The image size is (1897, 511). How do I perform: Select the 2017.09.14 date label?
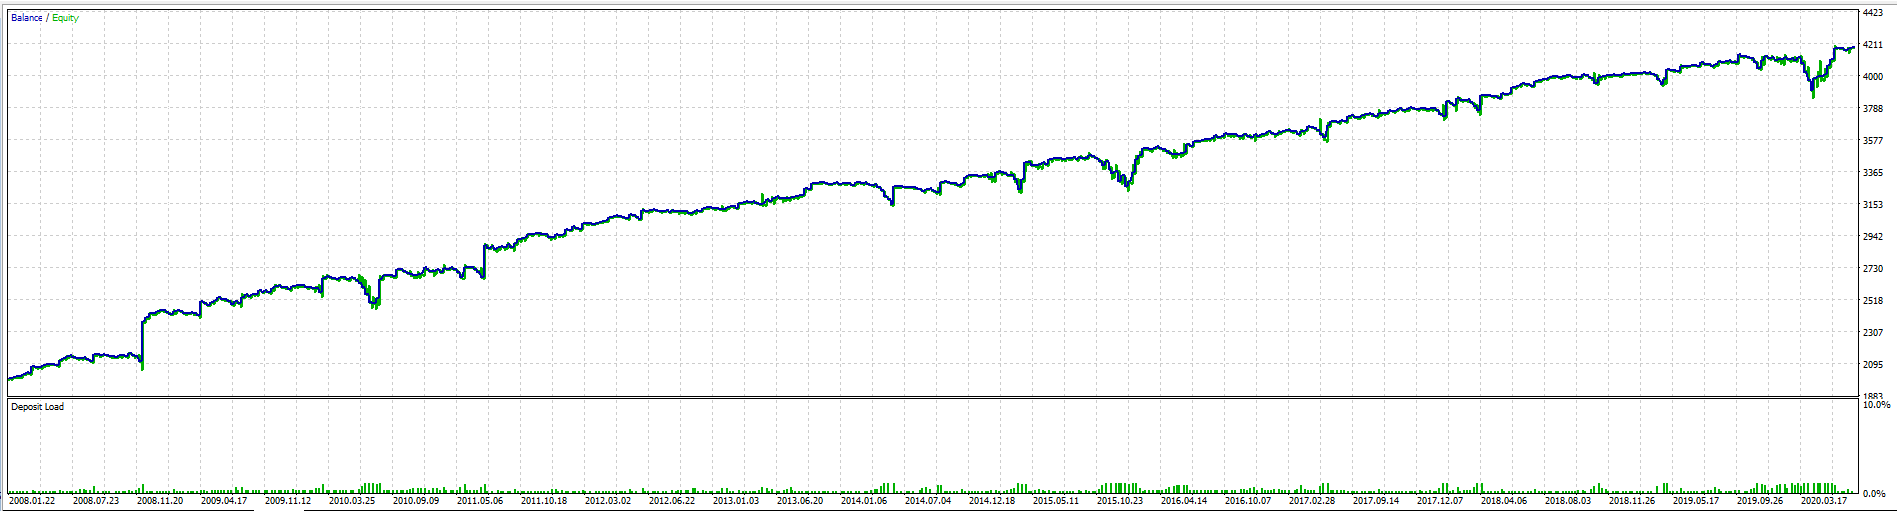pyautogui.click(x=1376, y=501)
